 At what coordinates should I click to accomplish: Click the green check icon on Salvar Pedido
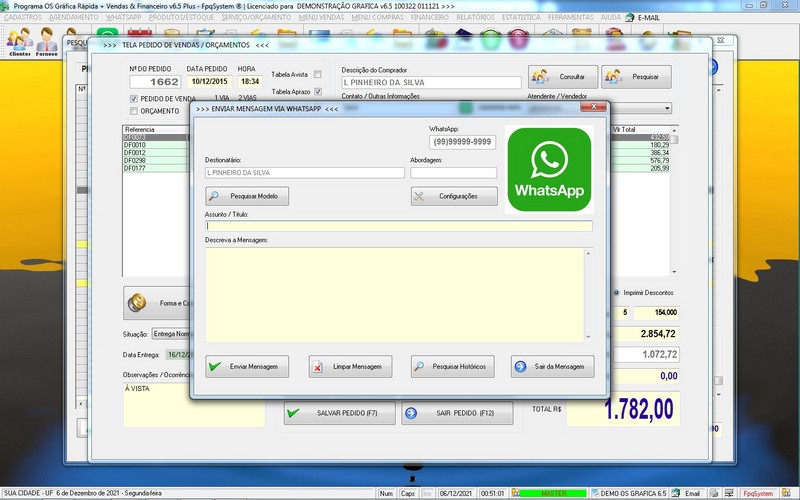point(293,413)
